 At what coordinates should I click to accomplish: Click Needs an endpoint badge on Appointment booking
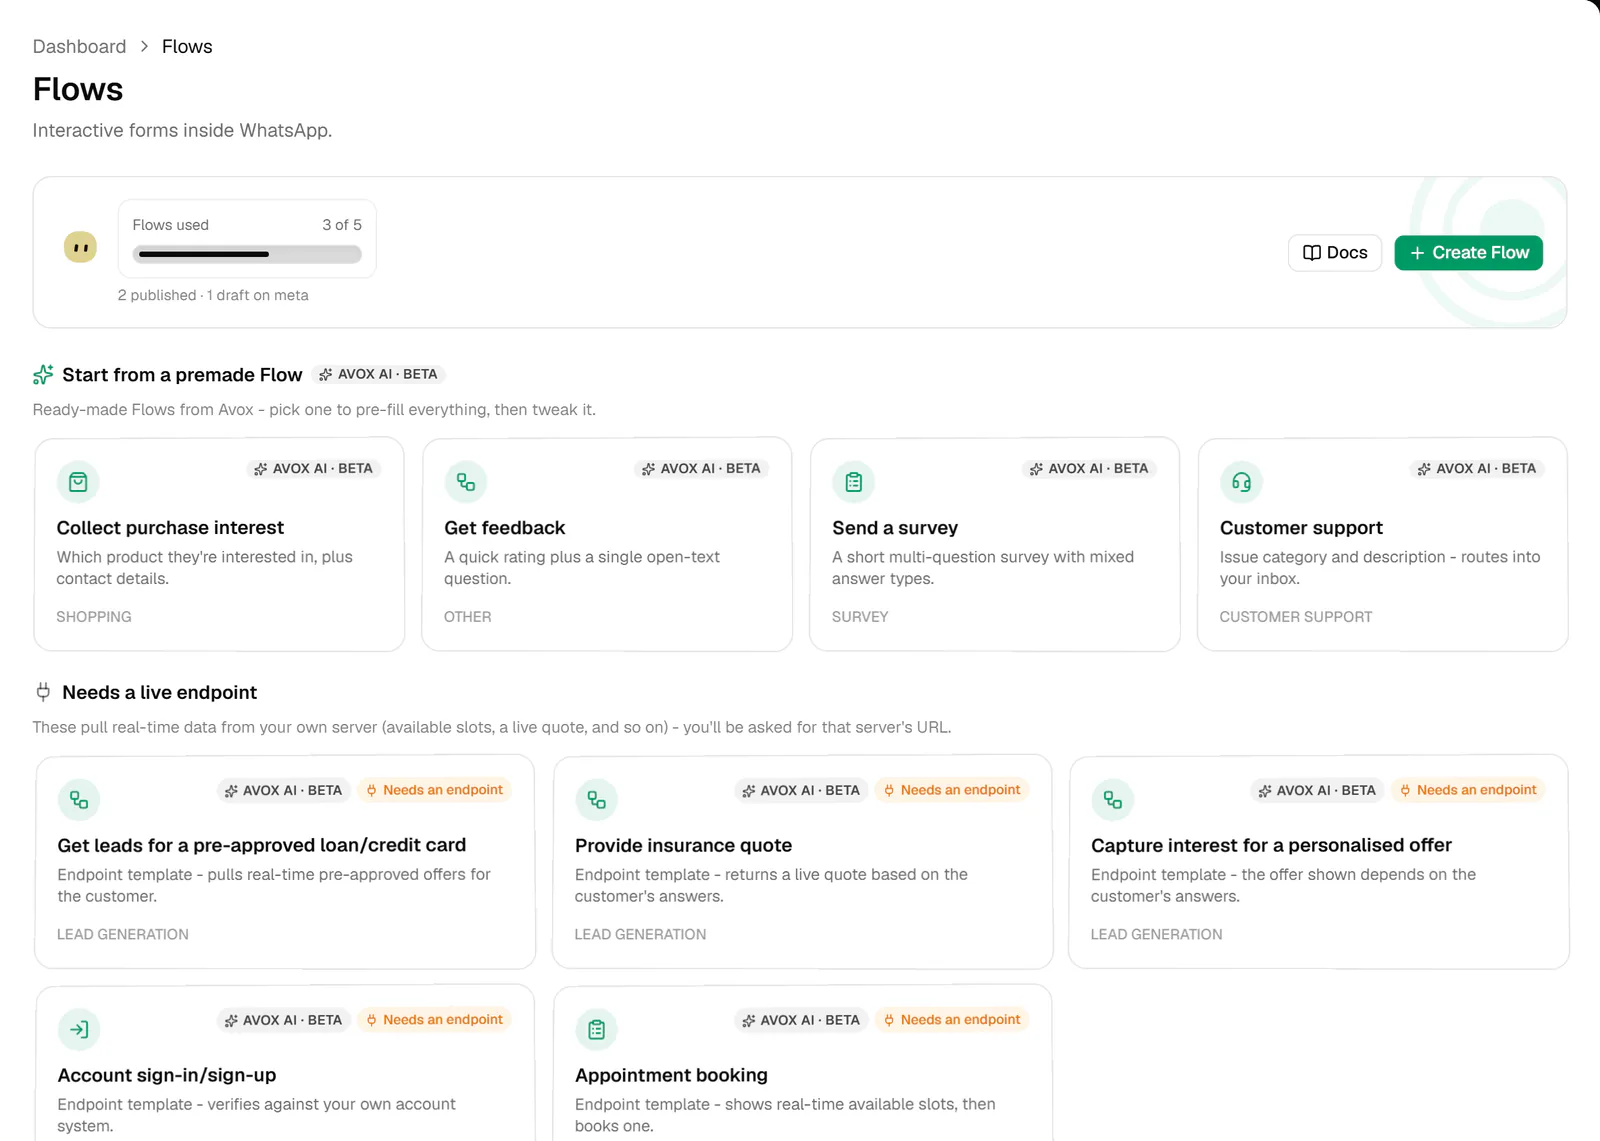[952, 1020]
